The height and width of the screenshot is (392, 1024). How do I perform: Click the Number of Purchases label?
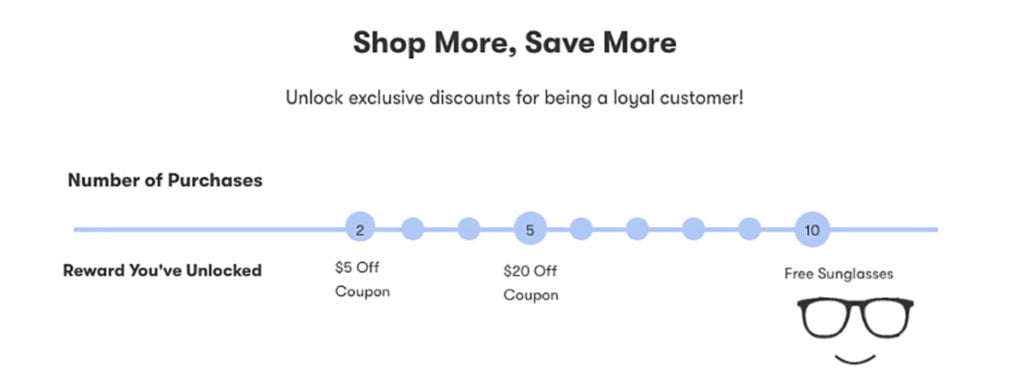click(165, 180)
